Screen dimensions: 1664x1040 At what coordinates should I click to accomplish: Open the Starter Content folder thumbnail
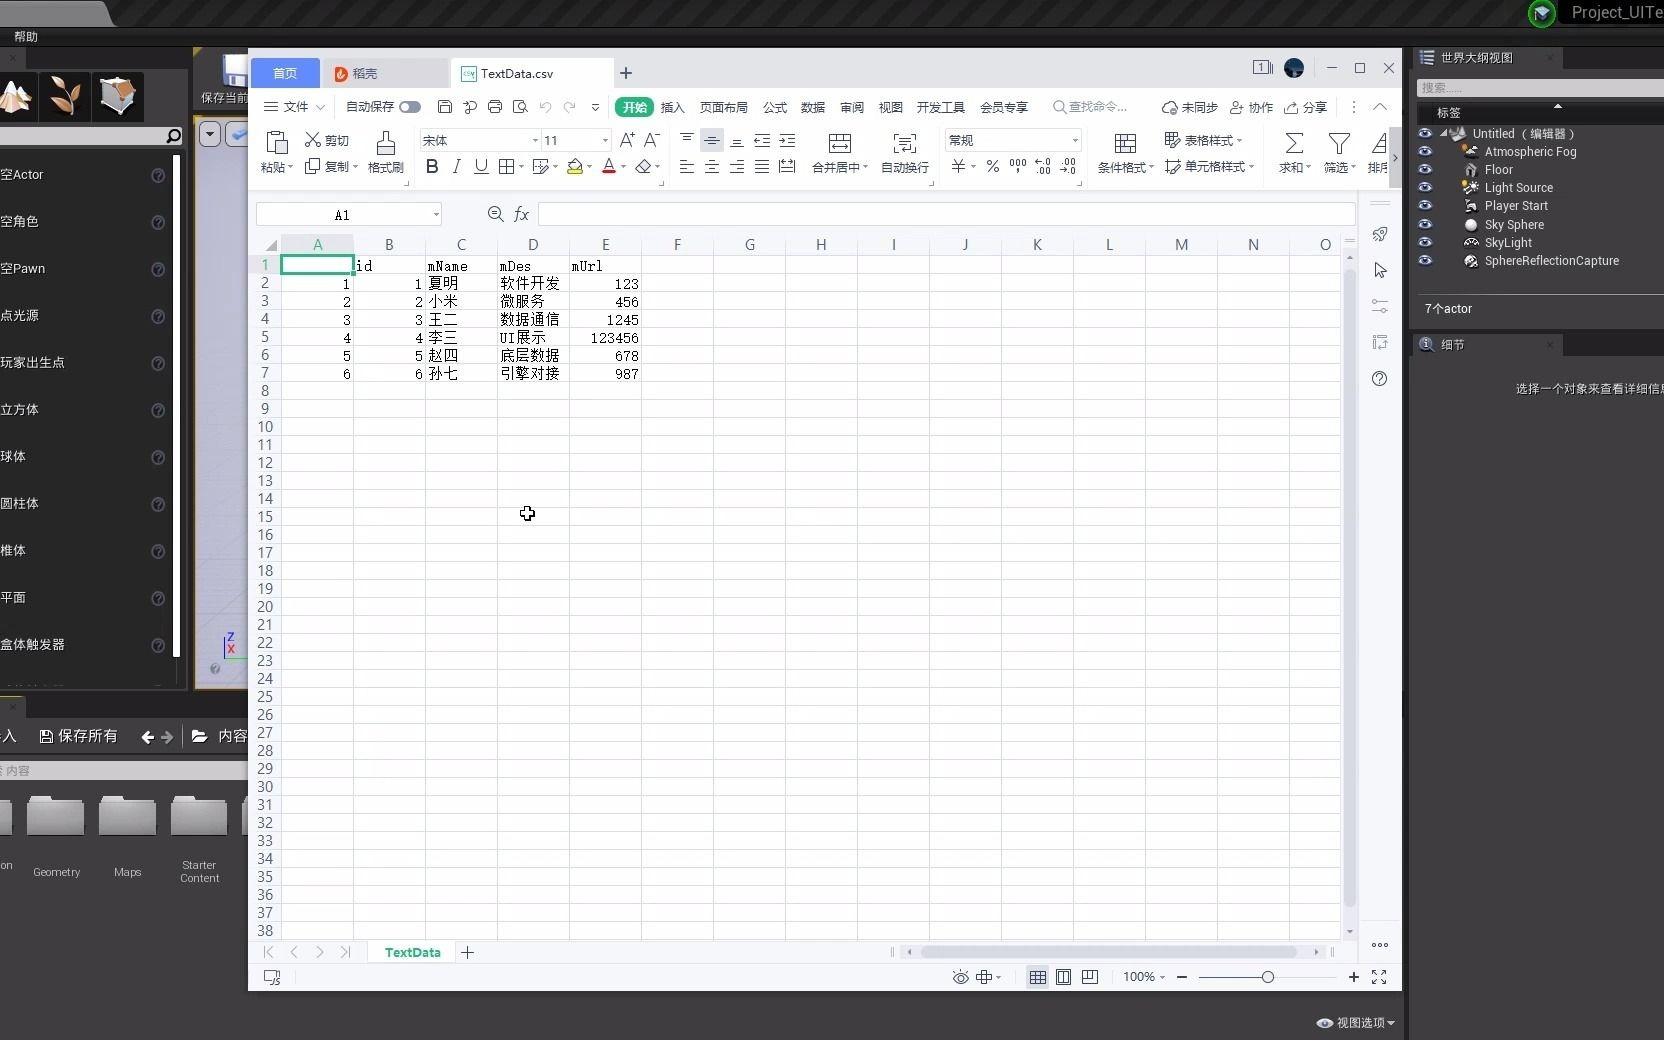coord(198,816)
